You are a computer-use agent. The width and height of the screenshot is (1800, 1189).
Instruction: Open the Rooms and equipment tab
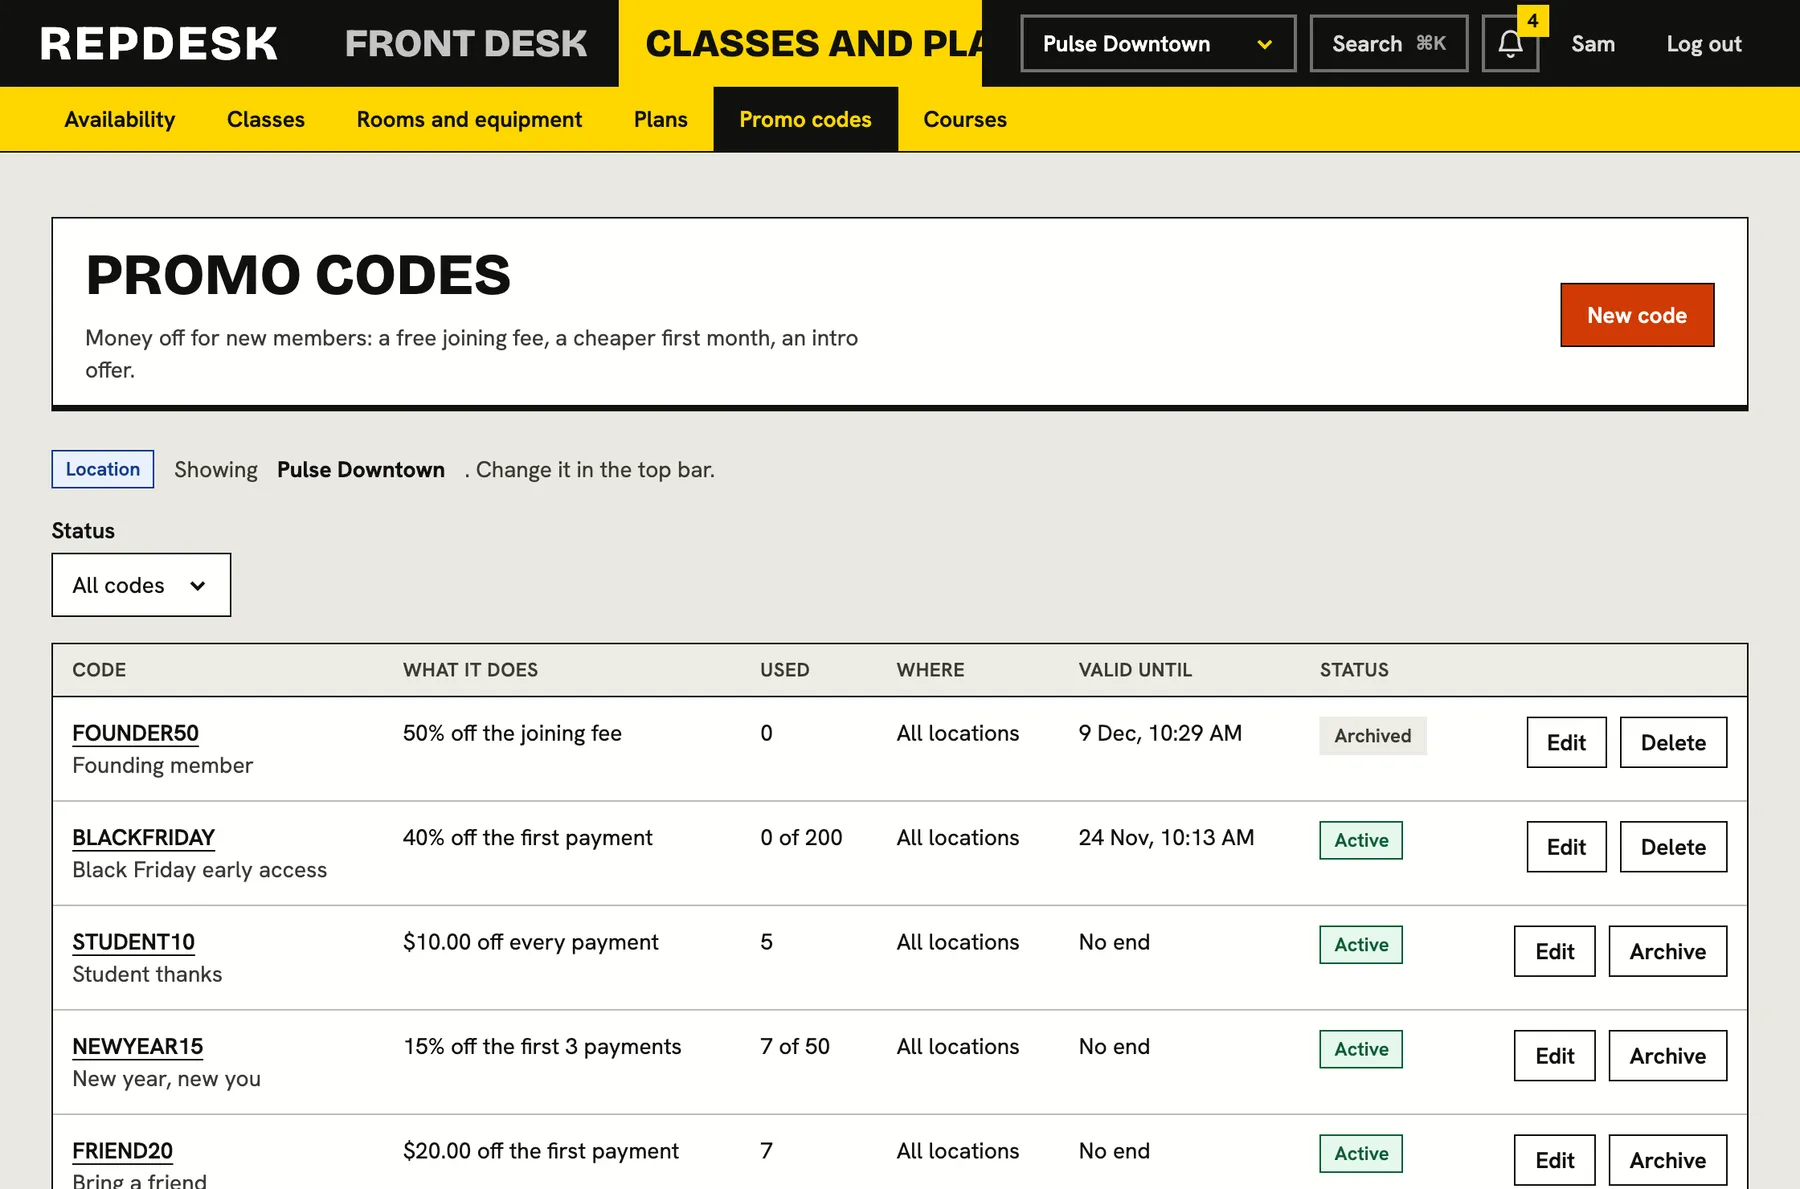coord(469,119)
